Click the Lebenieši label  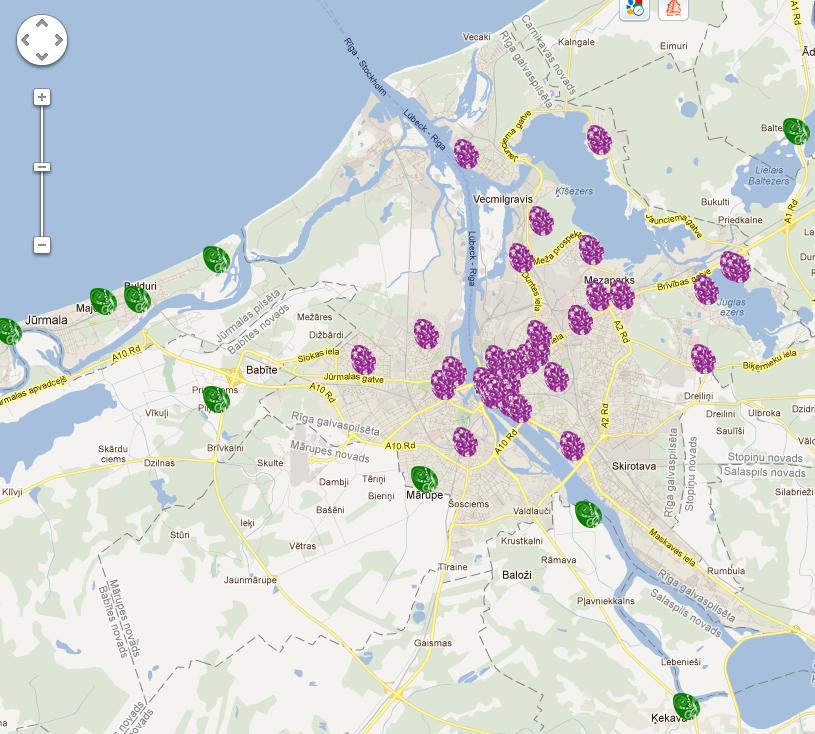681,662
